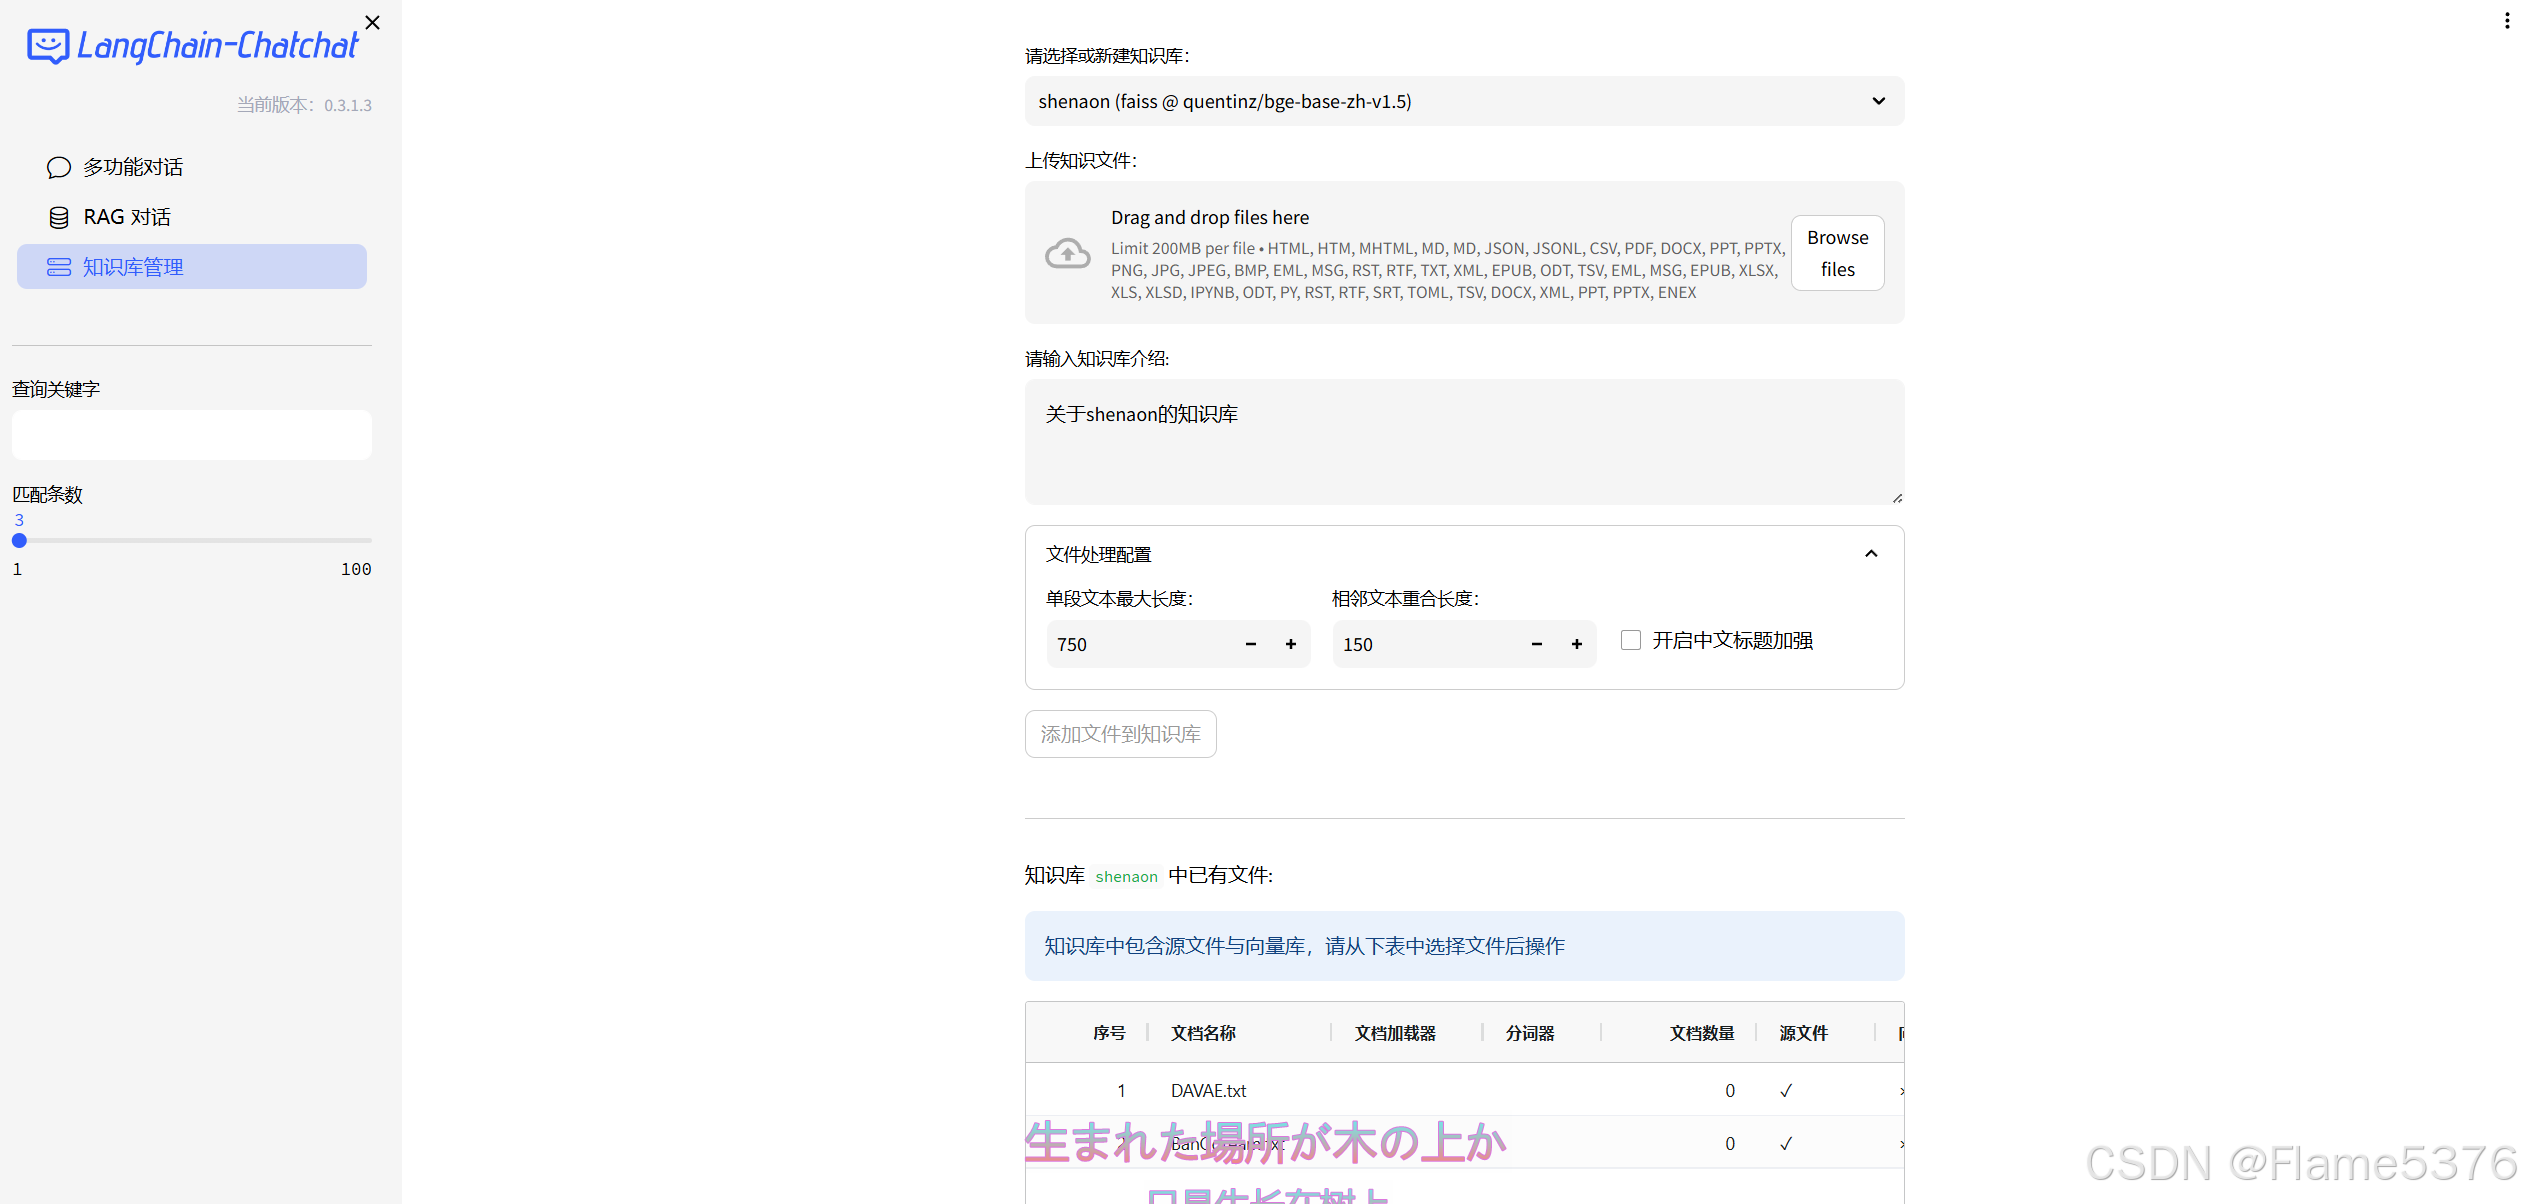This screenshot has height=1204, width=2522.
Task: Decrease 相邻文本重合长度 with minus icon
Action: coord(1536,644)
